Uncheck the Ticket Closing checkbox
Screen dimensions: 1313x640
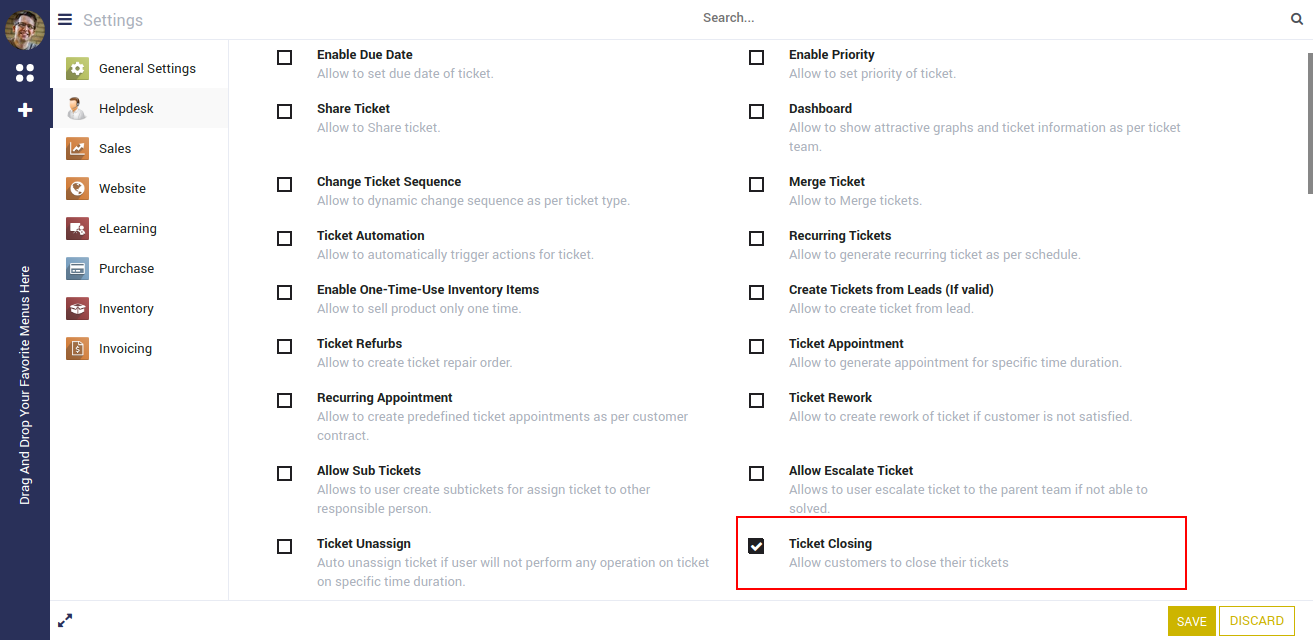pyautogui.click(x=756, y=546)
